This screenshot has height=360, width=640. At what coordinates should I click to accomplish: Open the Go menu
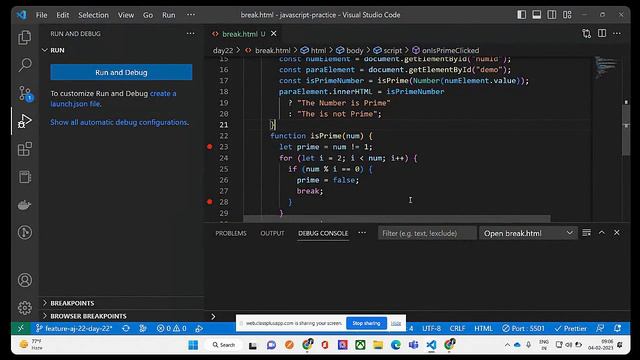click(148, 15)
